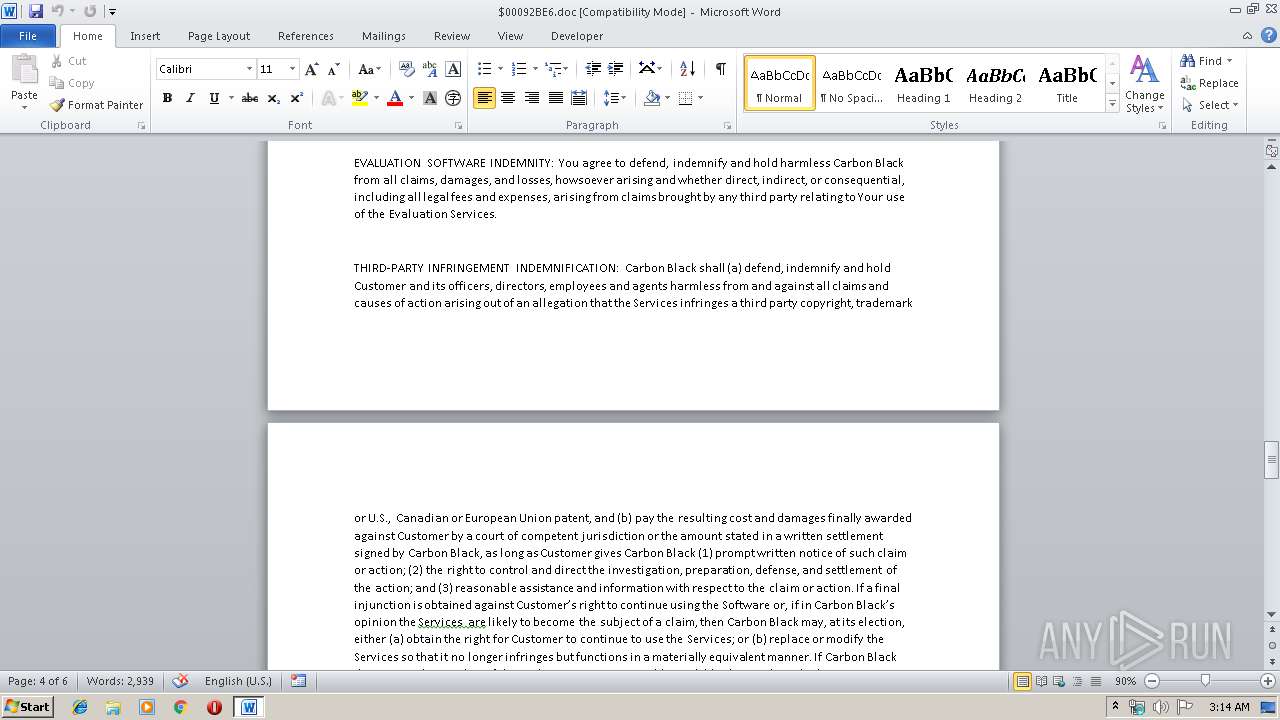Click the Page: 4 of 6 indicator

click(38, 681)
